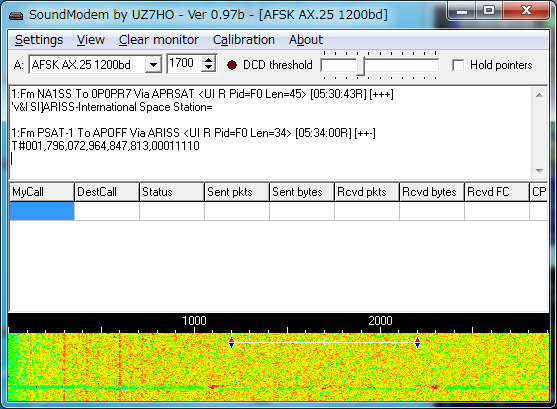Click left waterfall frequency pointer marker
The height and width of the screenshot is (409, 557).
tap(232, 343)
